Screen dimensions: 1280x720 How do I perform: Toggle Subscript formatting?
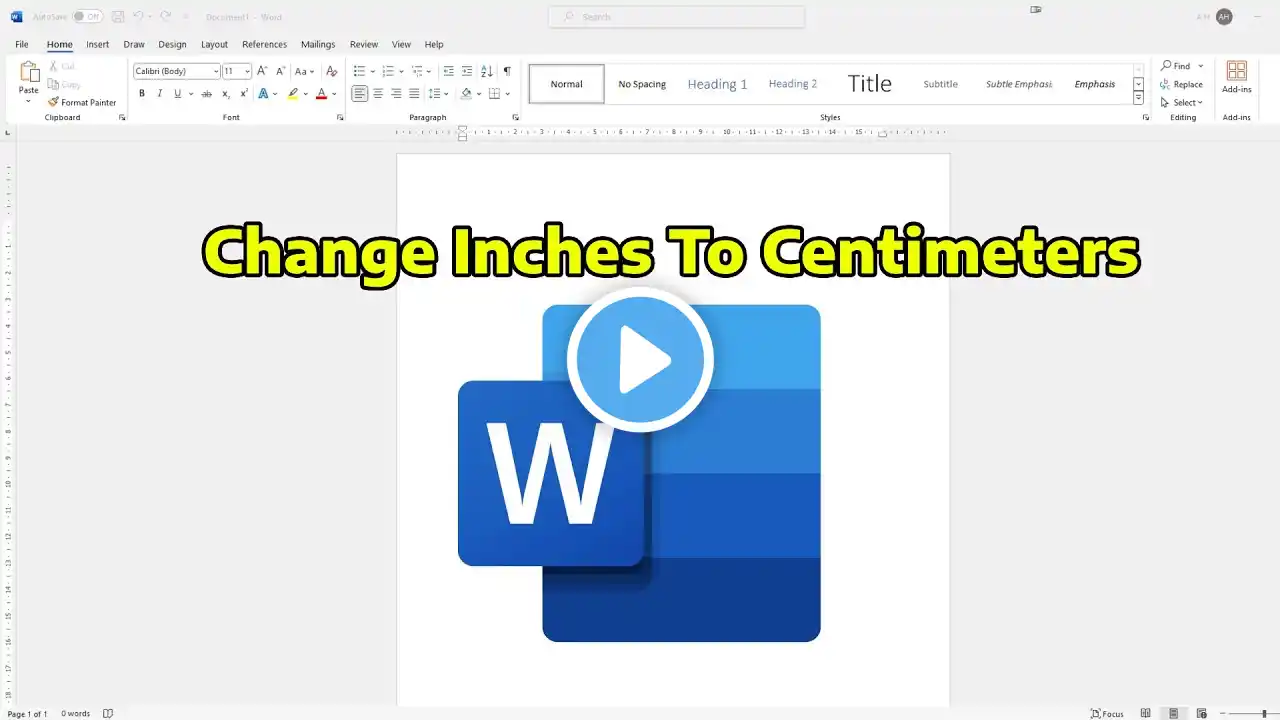226,94
